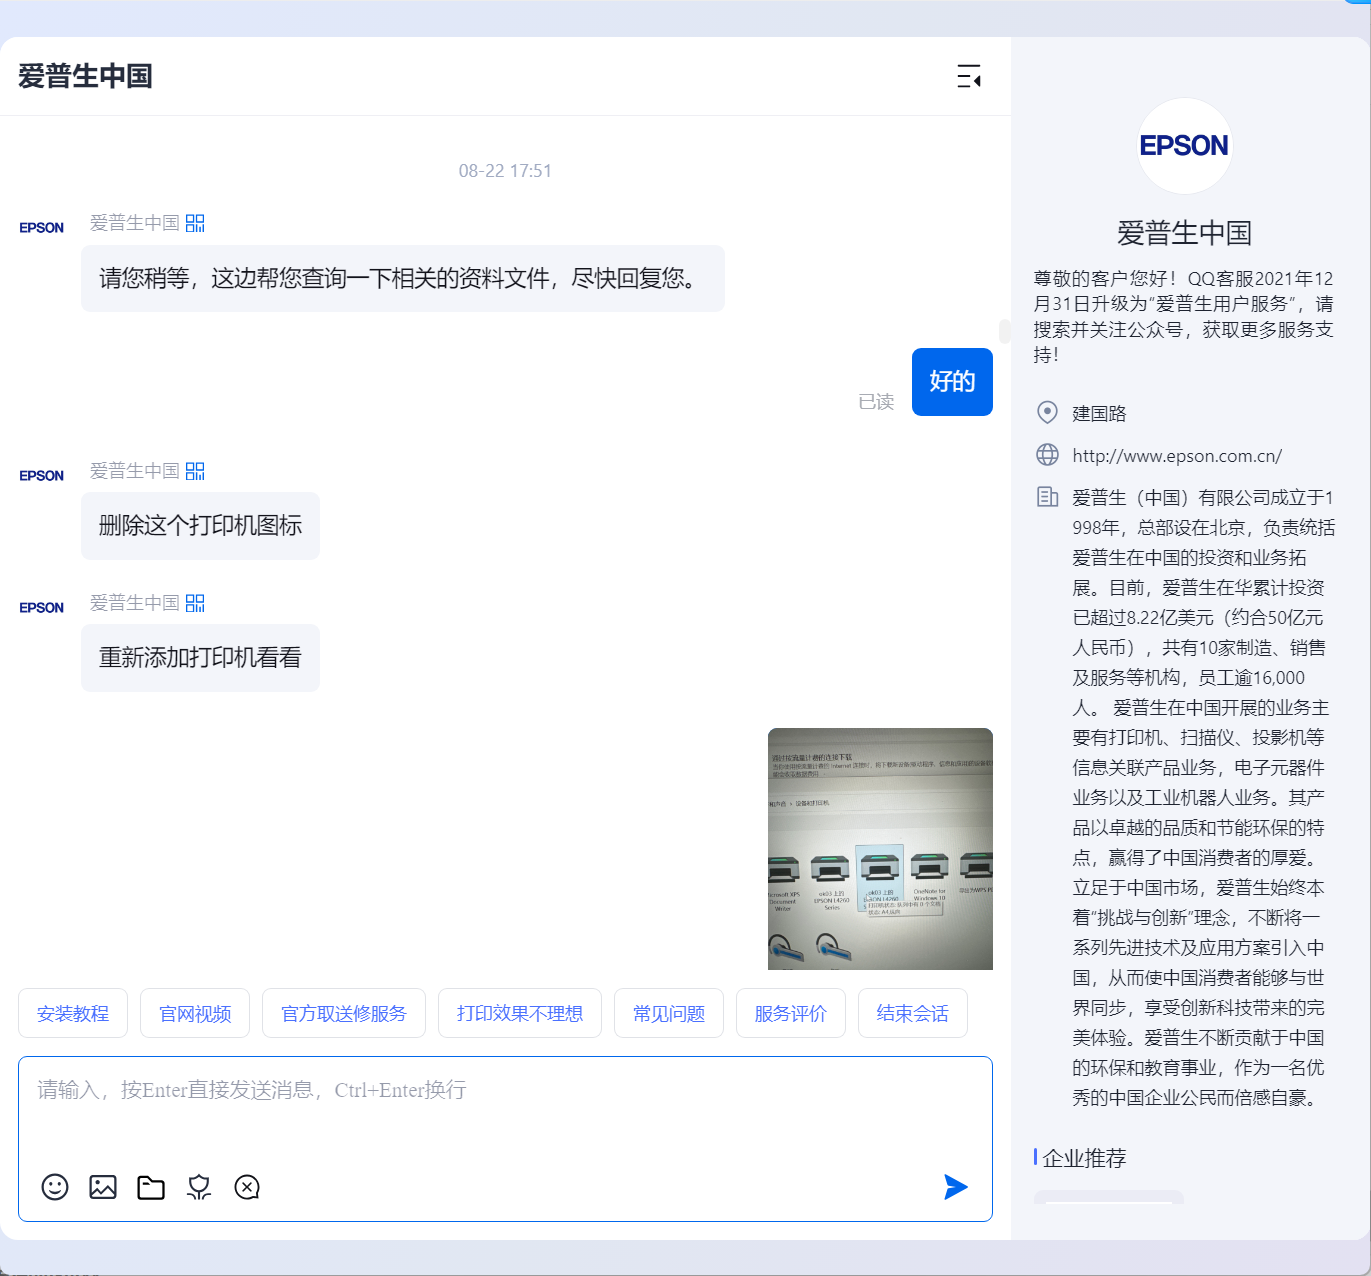Image resolution: width=1371 pixels, height=1276 pixels.
Task: Click the 企业推荐 section heading
Action: 1084,1158
